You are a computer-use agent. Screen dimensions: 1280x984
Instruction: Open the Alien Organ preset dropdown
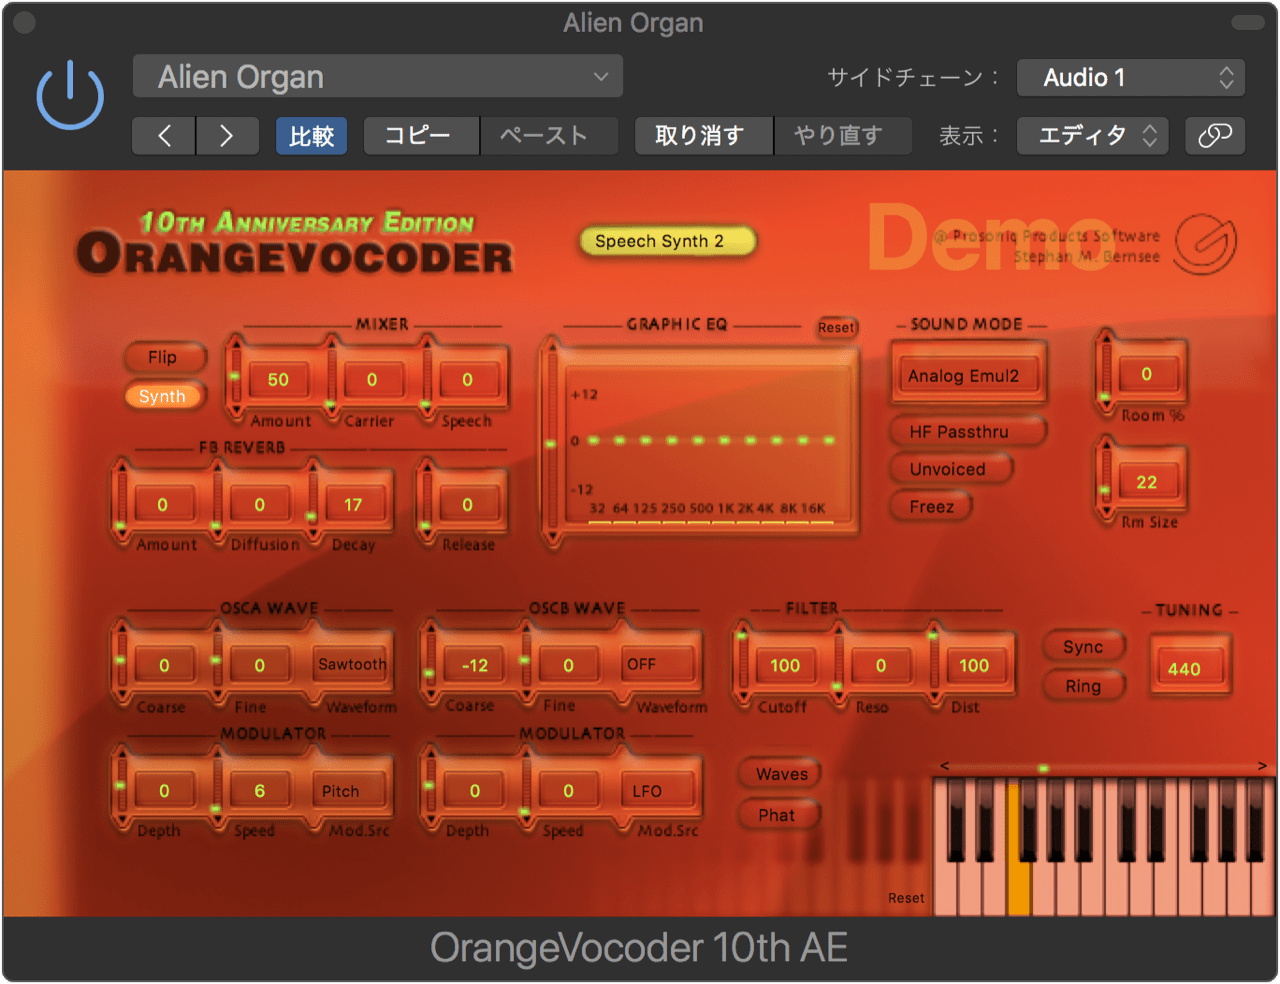click(377, 76)
